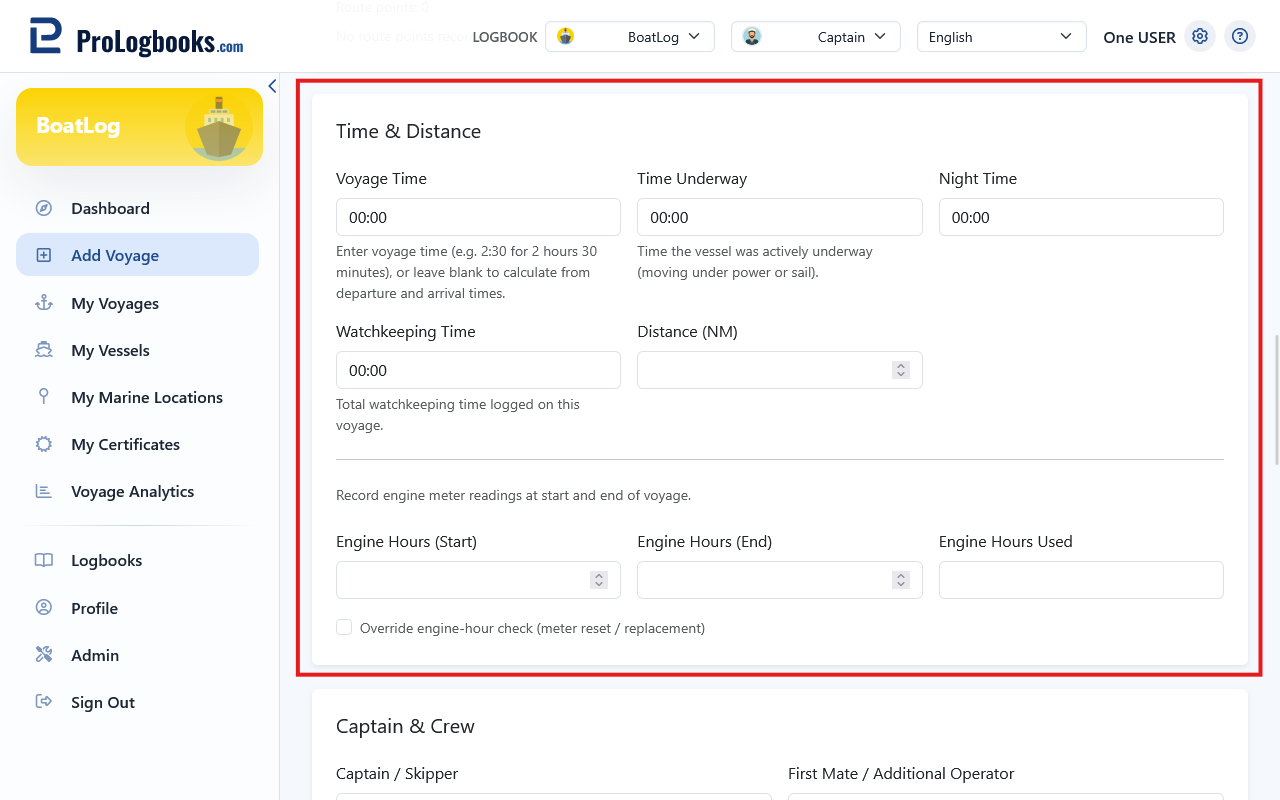Focus the Time Underway field
This screenshot has width=1280, height=800.
coord(779,217)
